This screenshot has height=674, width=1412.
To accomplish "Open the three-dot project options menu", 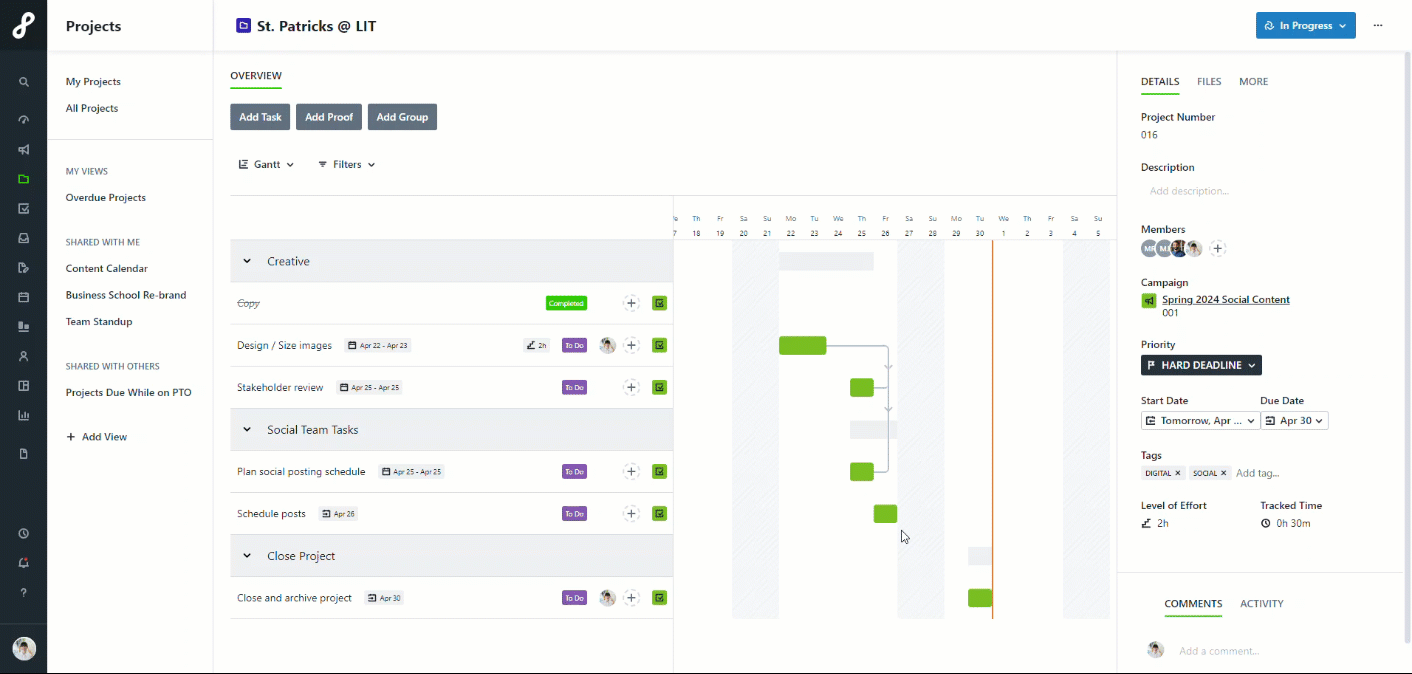I will pos(1378,26).
